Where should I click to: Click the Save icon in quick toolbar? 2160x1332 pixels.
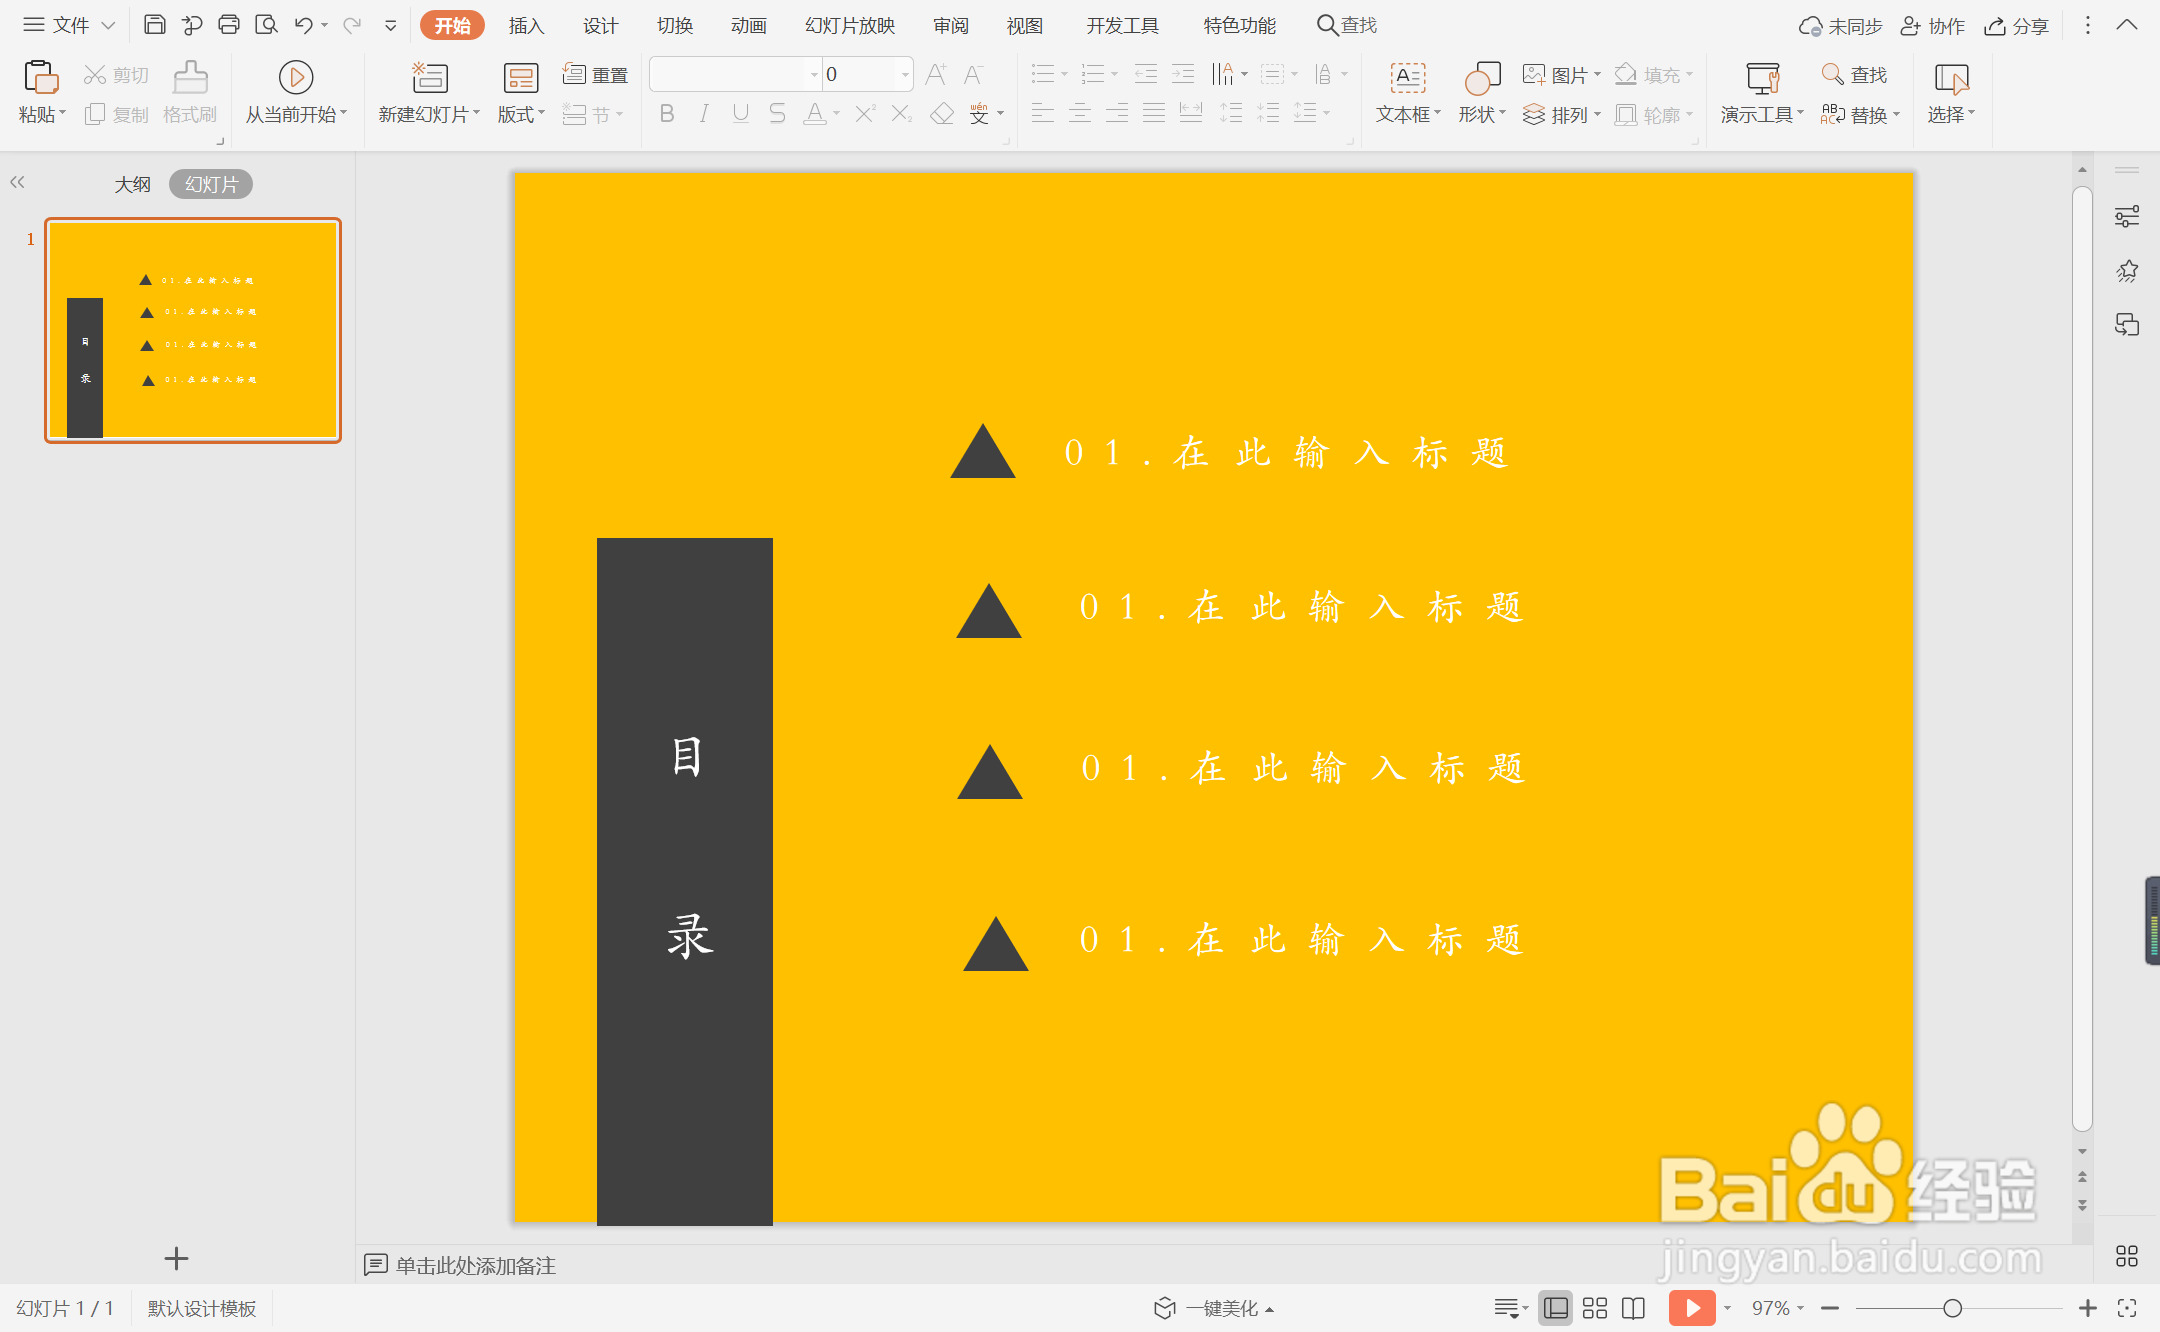(154, 25)
